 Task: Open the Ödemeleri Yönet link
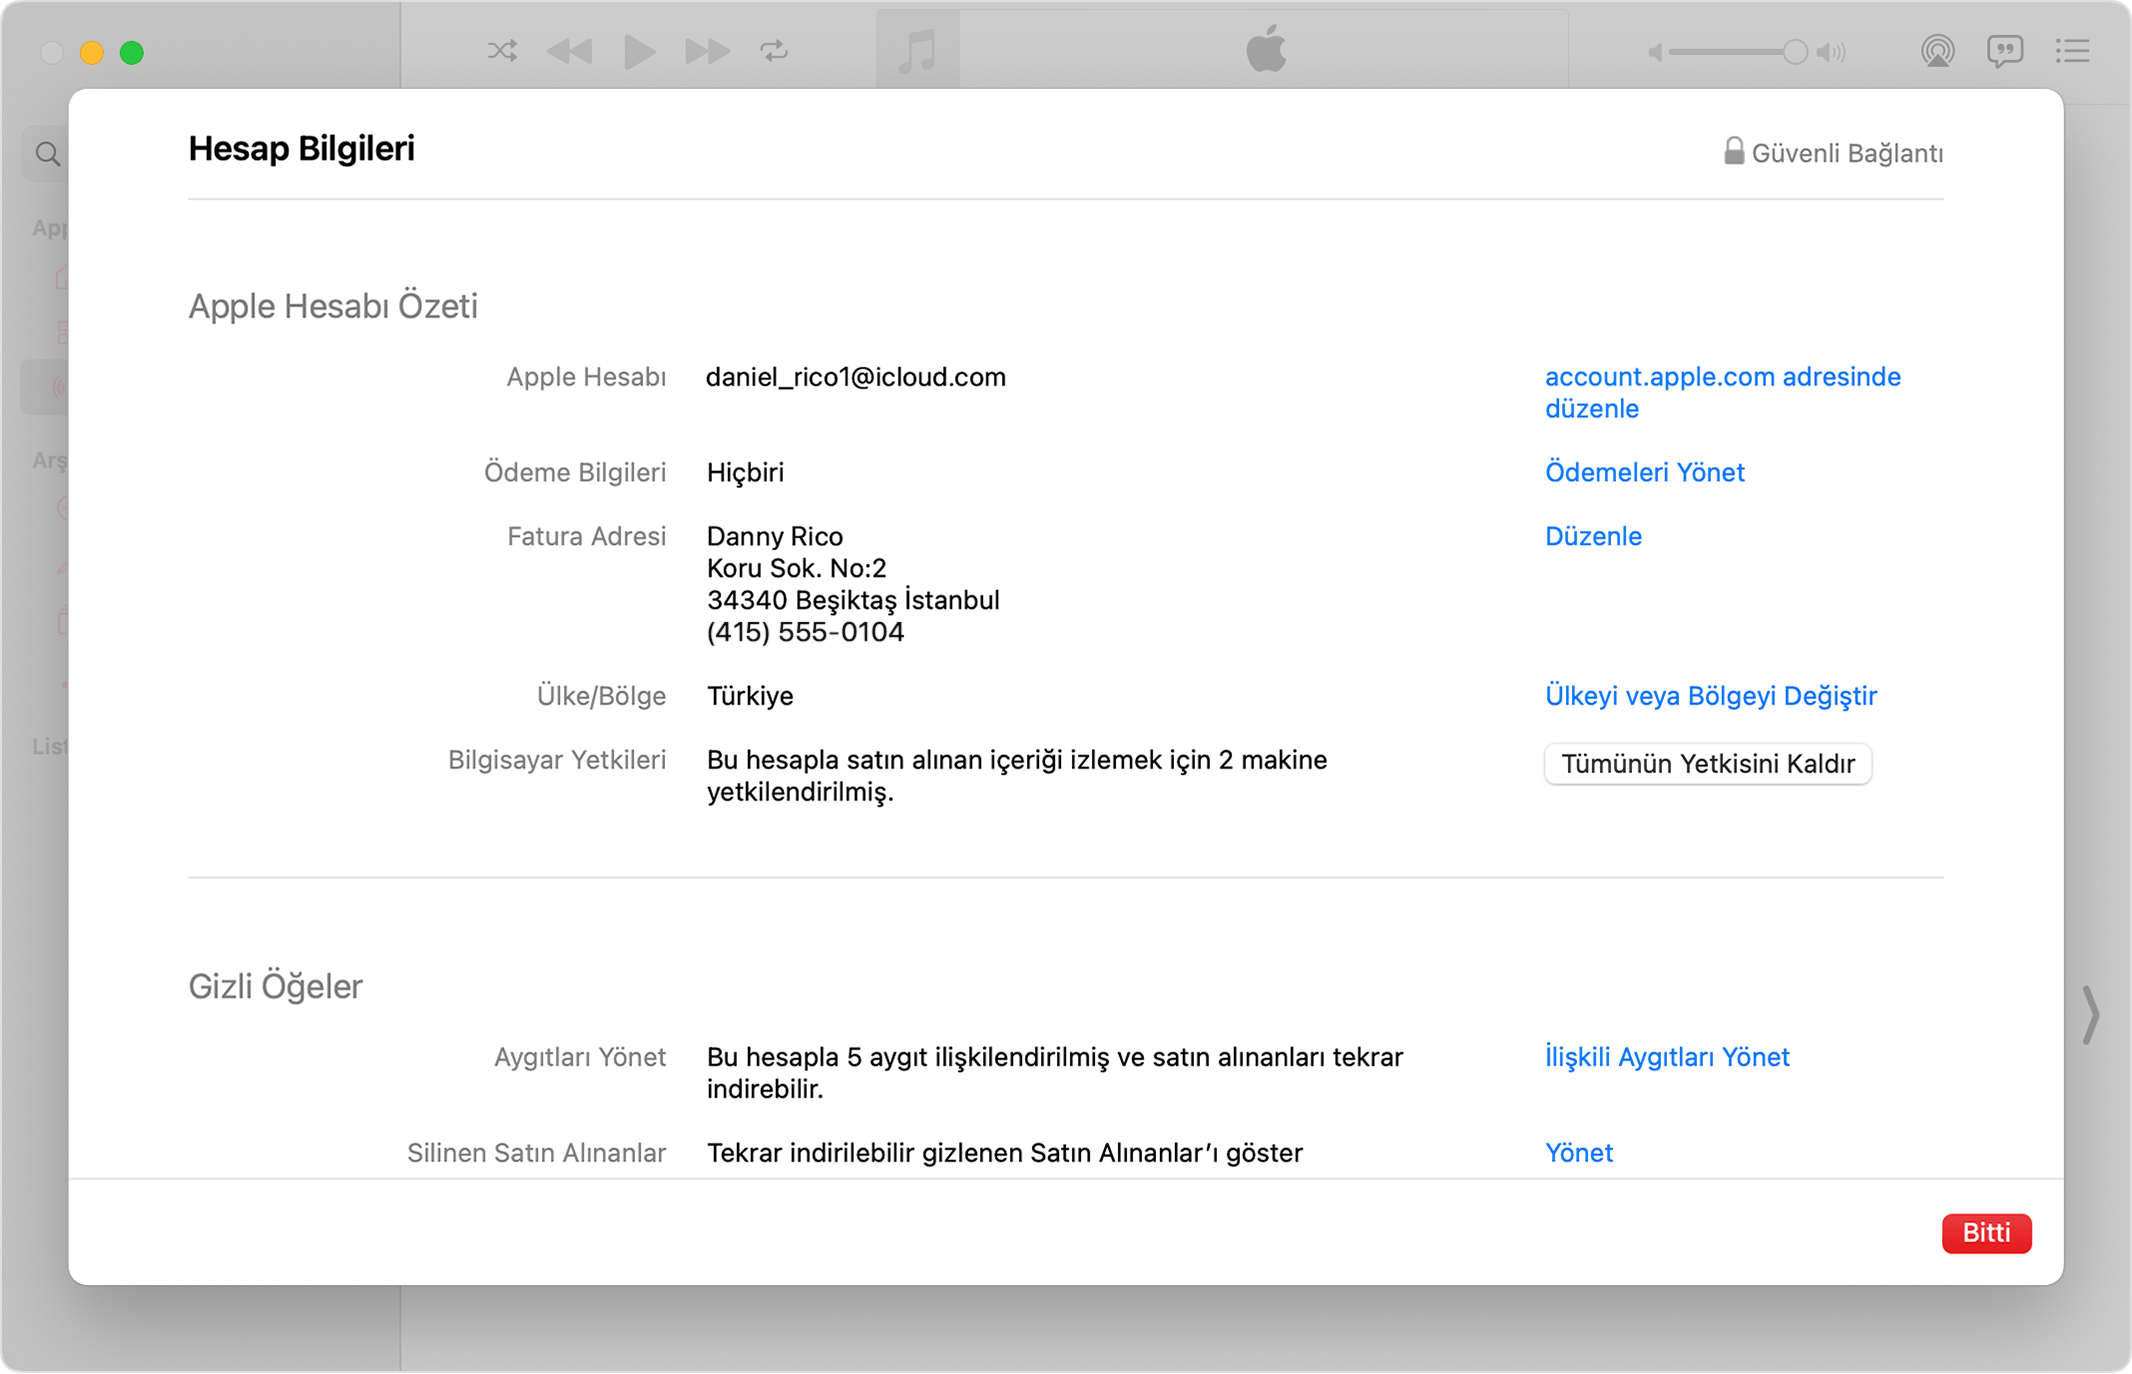(1645, 472)
